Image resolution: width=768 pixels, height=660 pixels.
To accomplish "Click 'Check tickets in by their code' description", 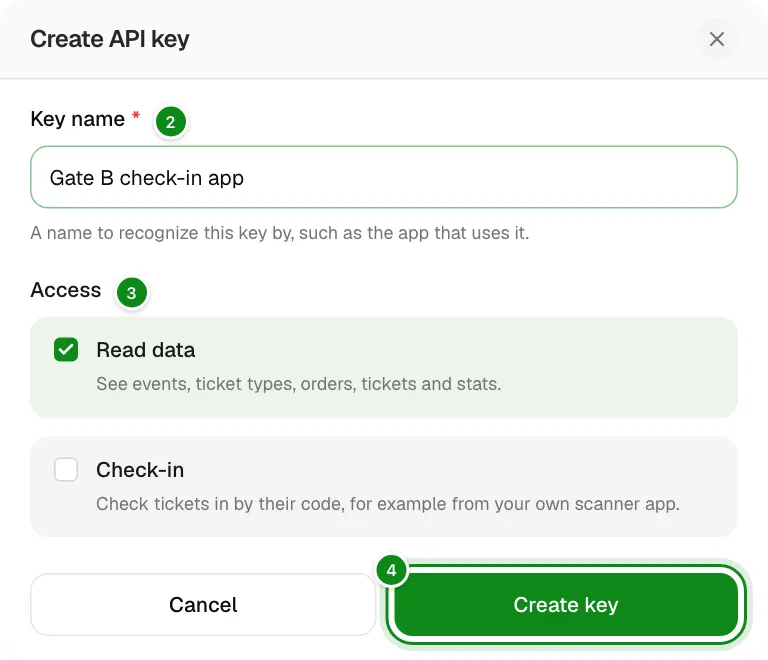I will tap(387, 504).
